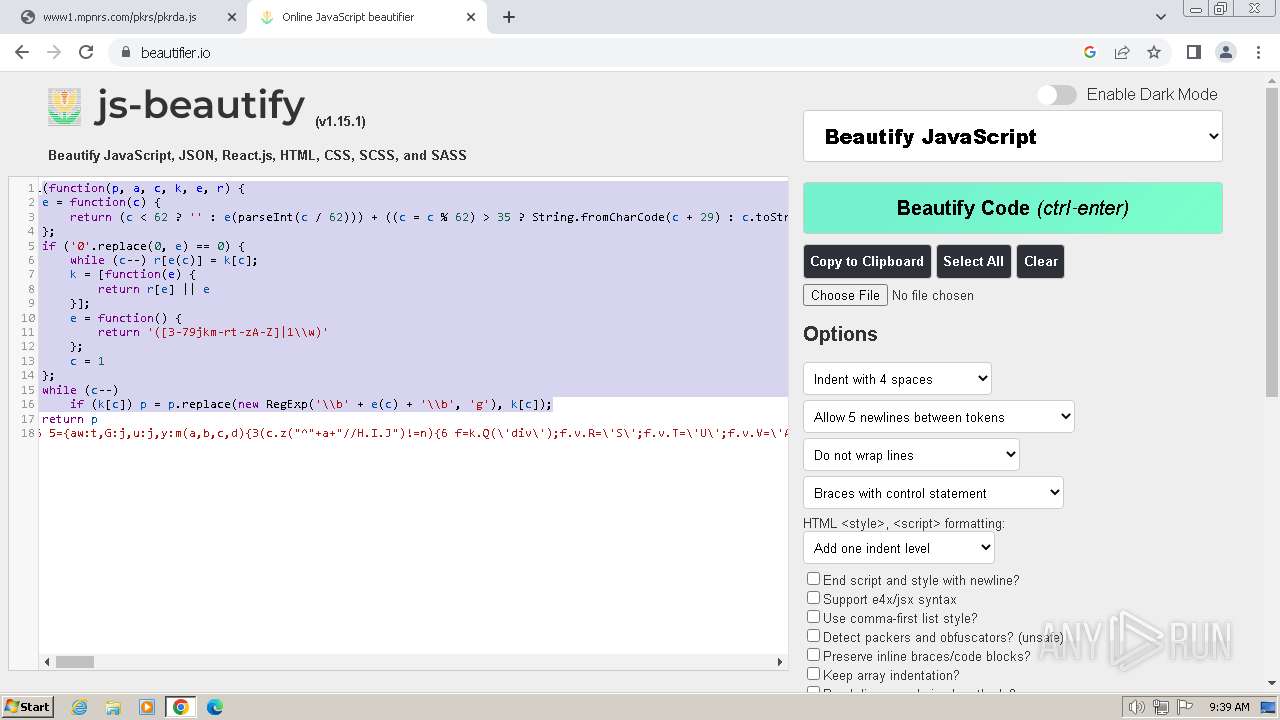1280x720 pixels.
Task: Go back with the browser back arrow
Action: click(22, 52)
